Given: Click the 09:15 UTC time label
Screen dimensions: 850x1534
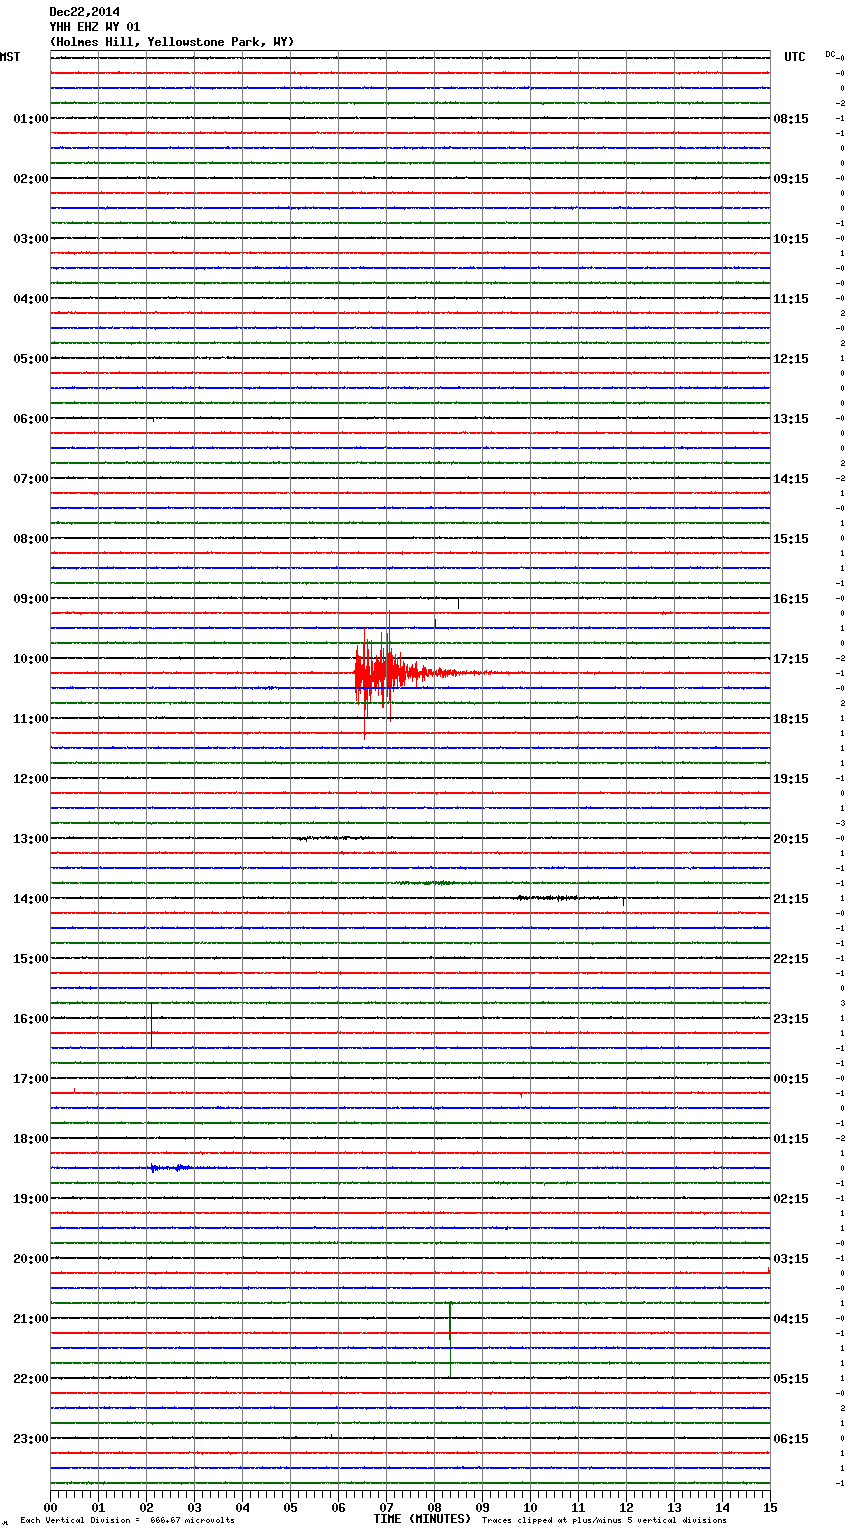Looking at the screenshot, I should [791, 179].
